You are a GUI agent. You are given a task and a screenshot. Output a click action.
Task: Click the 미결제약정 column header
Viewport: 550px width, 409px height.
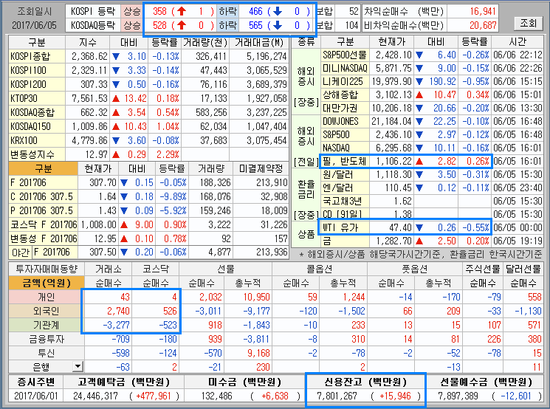coord(261,169)
